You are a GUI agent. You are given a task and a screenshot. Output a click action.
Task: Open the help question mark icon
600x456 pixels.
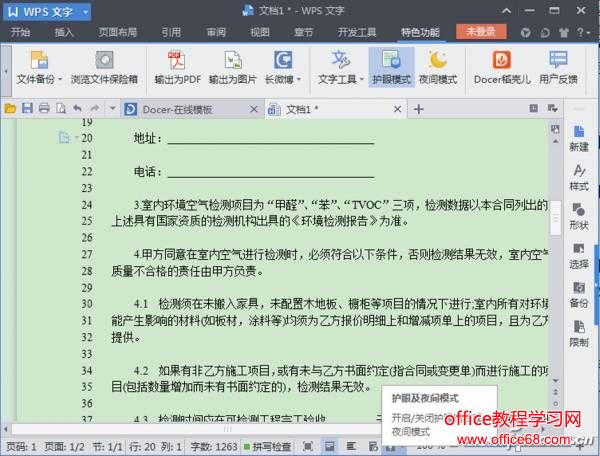pyautogui.click(x=580, y=33)
